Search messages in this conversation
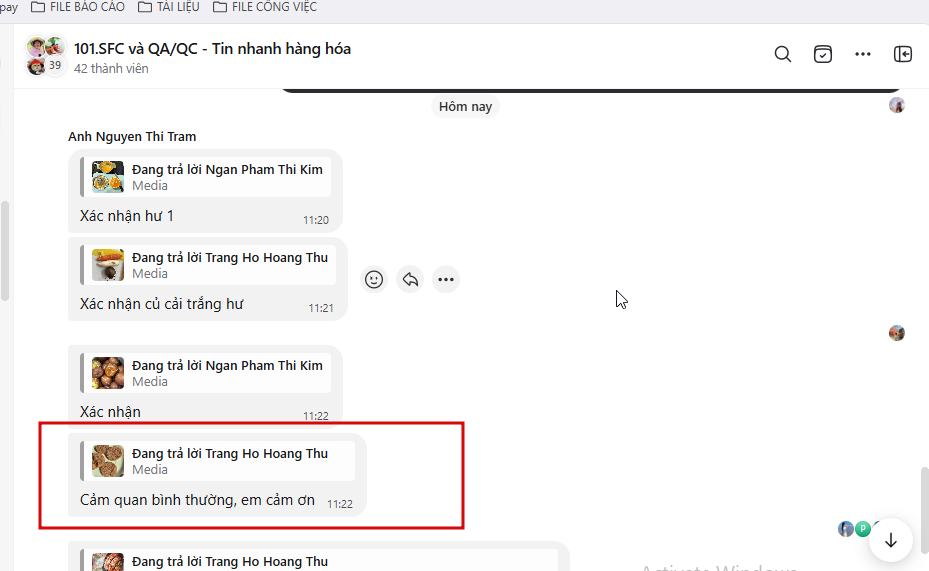929x571 pixels. point(783,54)
